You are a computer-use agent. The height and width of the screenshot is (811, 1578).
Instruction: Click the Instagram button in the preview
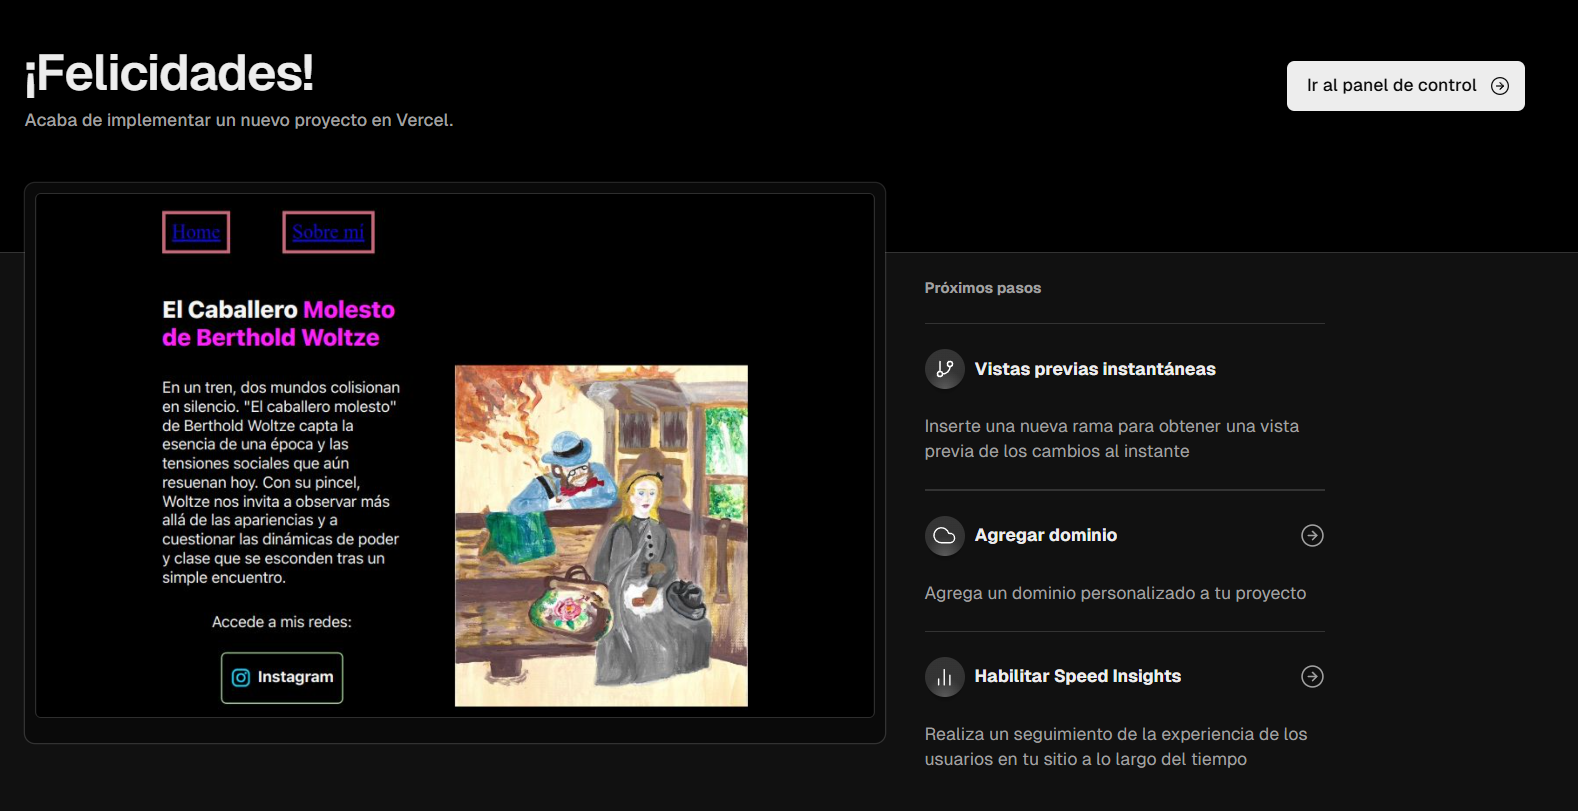click(282, 678)
